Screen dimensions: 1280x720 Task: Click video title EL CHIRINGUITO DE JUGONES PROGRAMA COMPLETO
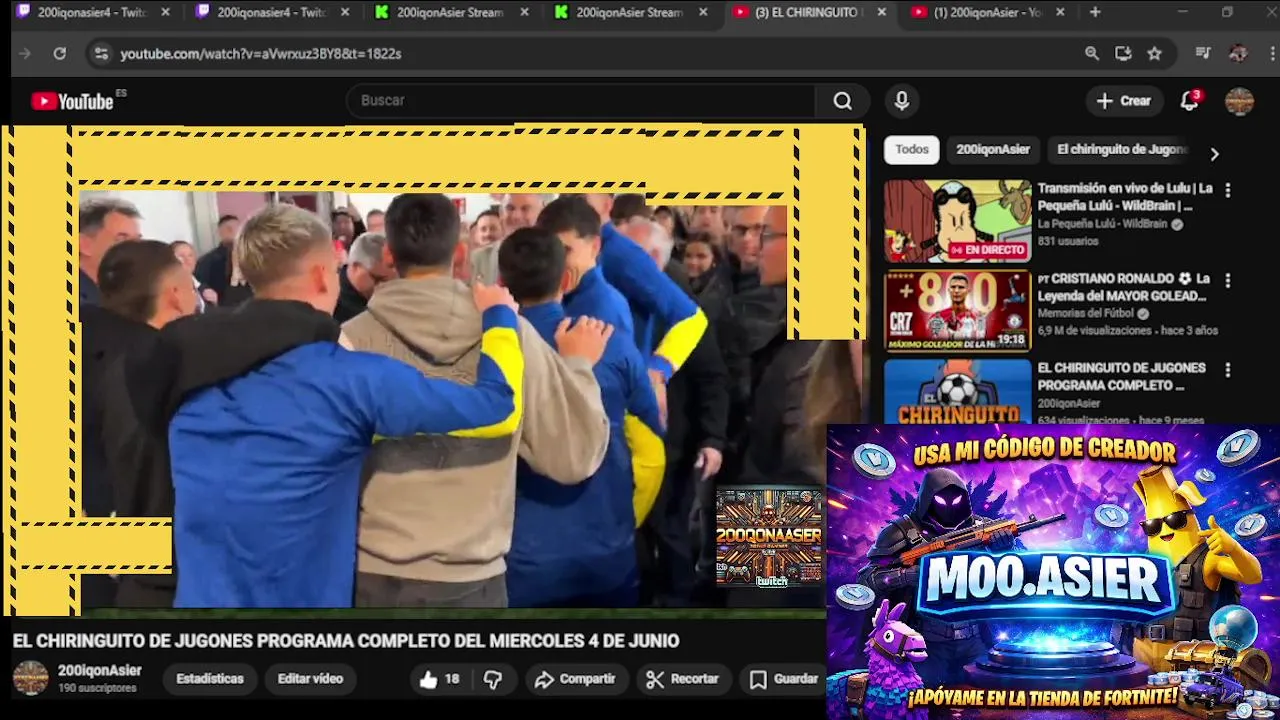point(346,641)
